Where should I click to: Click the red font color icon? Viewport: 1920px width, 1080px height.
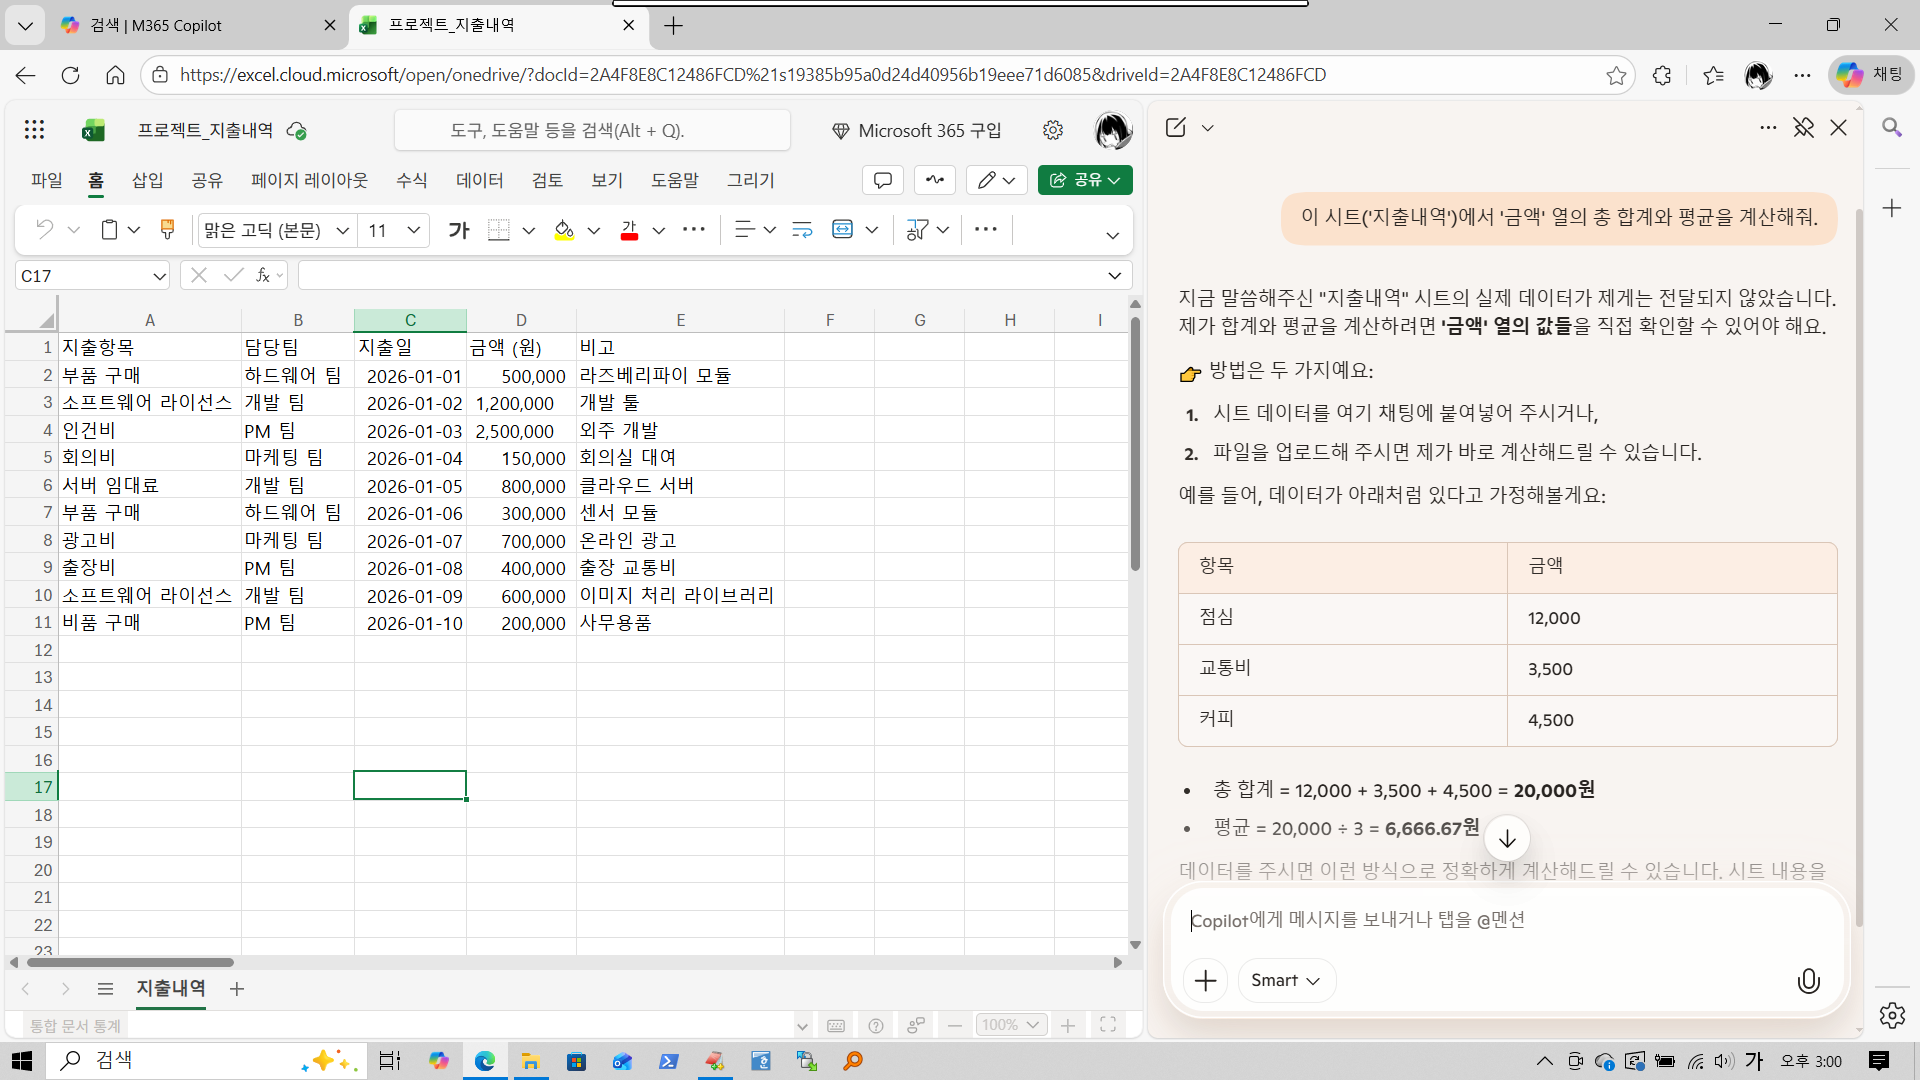point(629,230)
